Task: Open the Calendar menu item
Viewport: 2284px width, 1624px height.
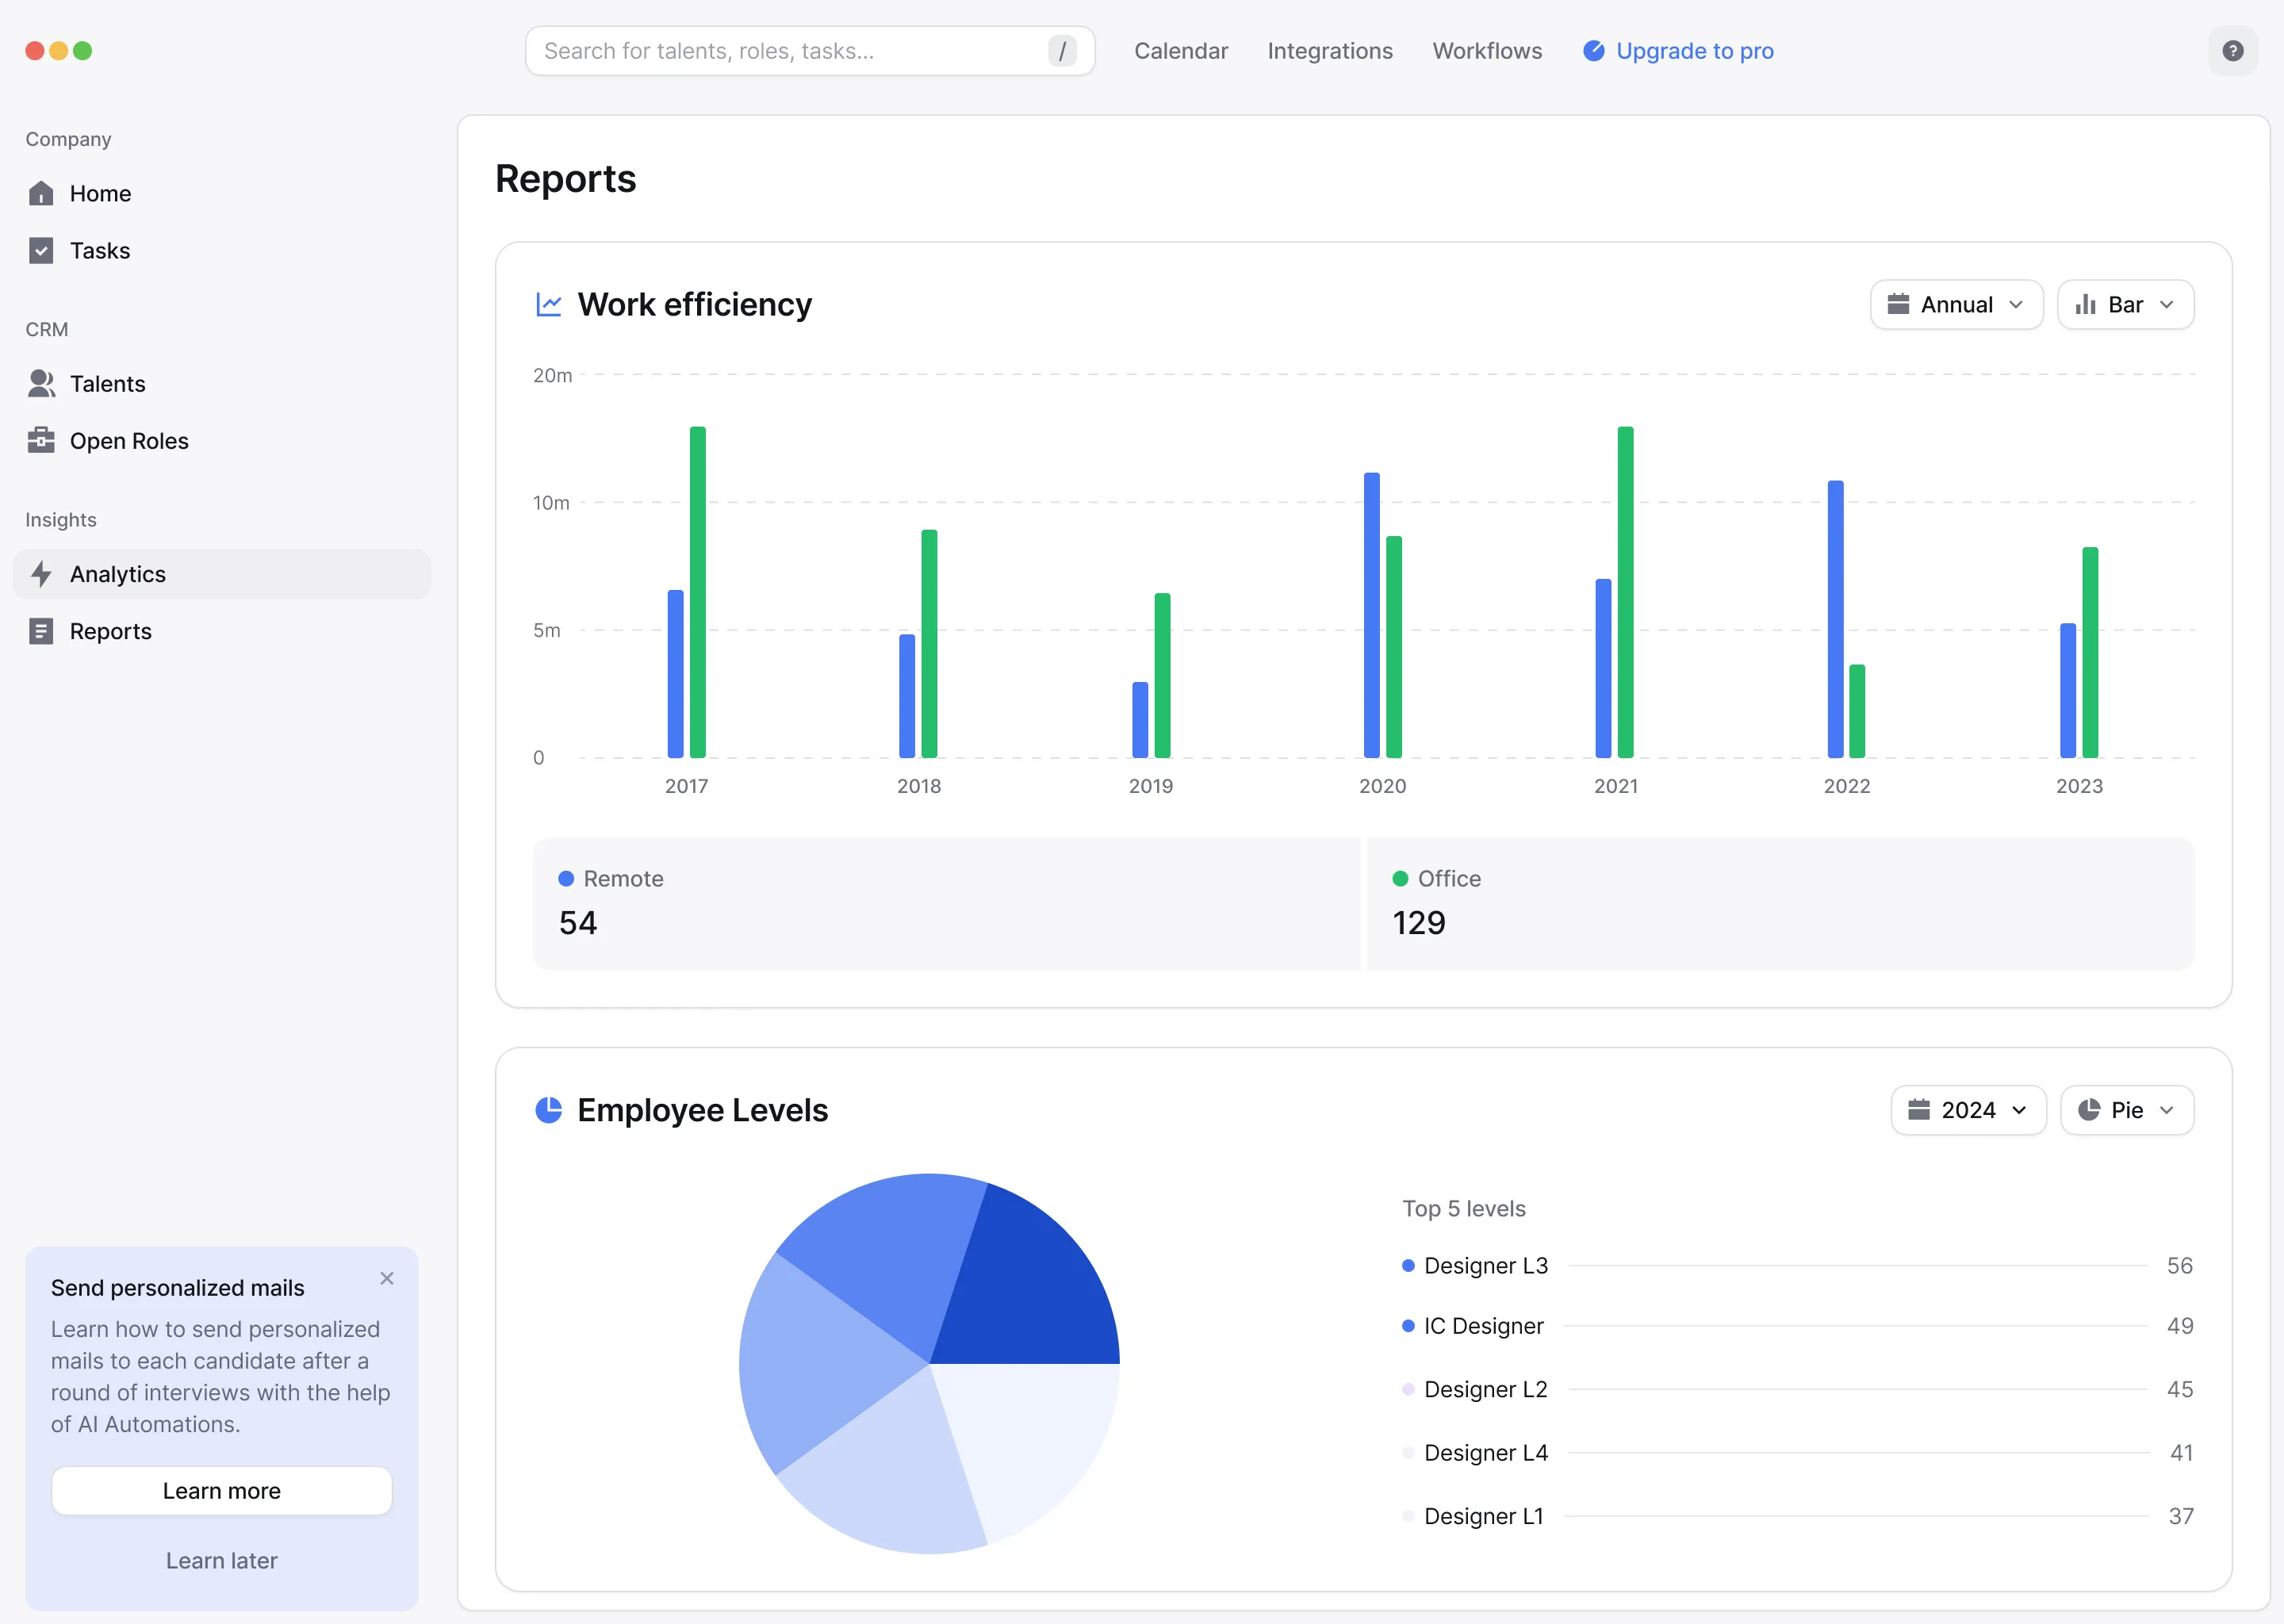Action: (x=1180, y=51)
